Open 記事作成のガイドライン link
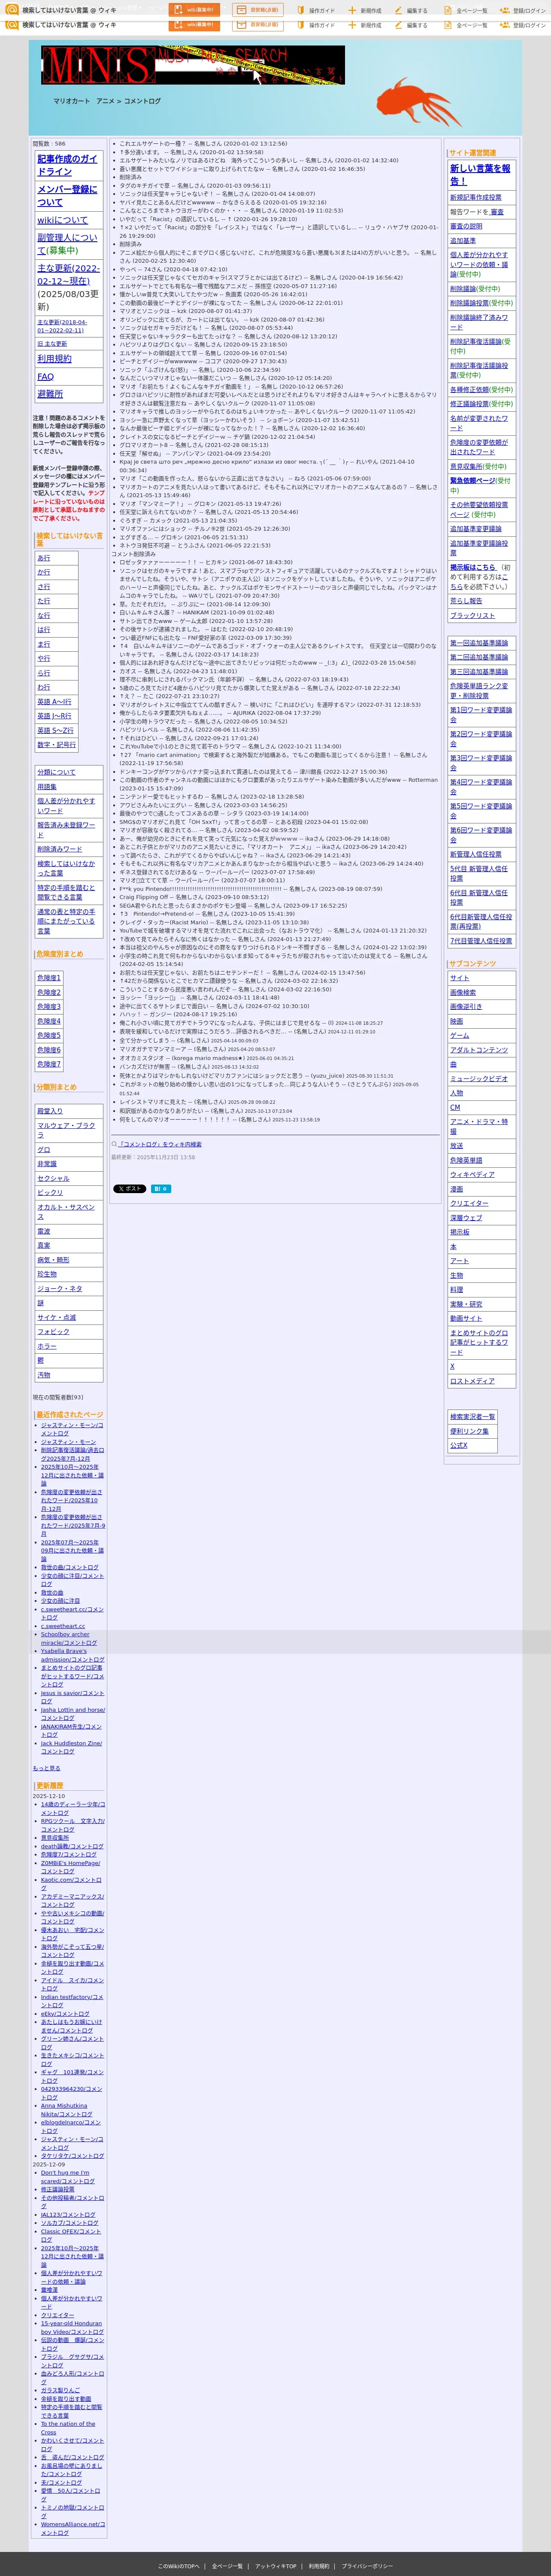551x2576 pixels. point(67,165)
